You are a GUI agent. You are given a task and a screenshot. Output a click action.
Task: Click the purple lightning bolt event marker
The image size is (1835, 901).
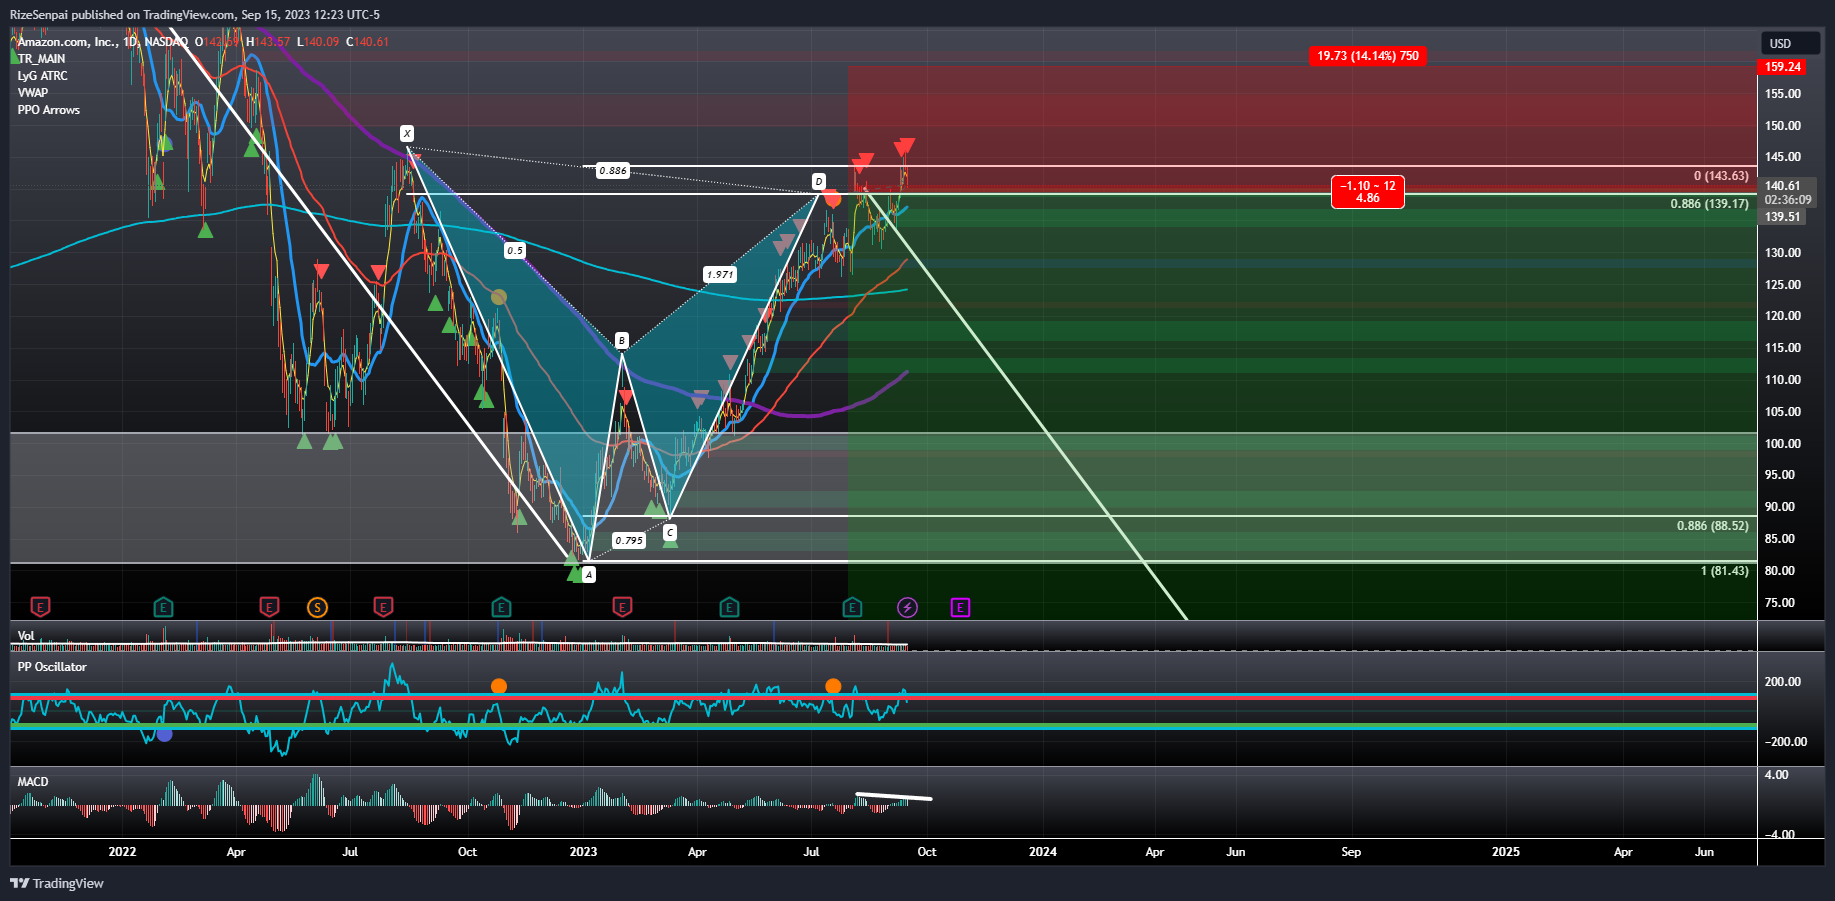(907, 607)
